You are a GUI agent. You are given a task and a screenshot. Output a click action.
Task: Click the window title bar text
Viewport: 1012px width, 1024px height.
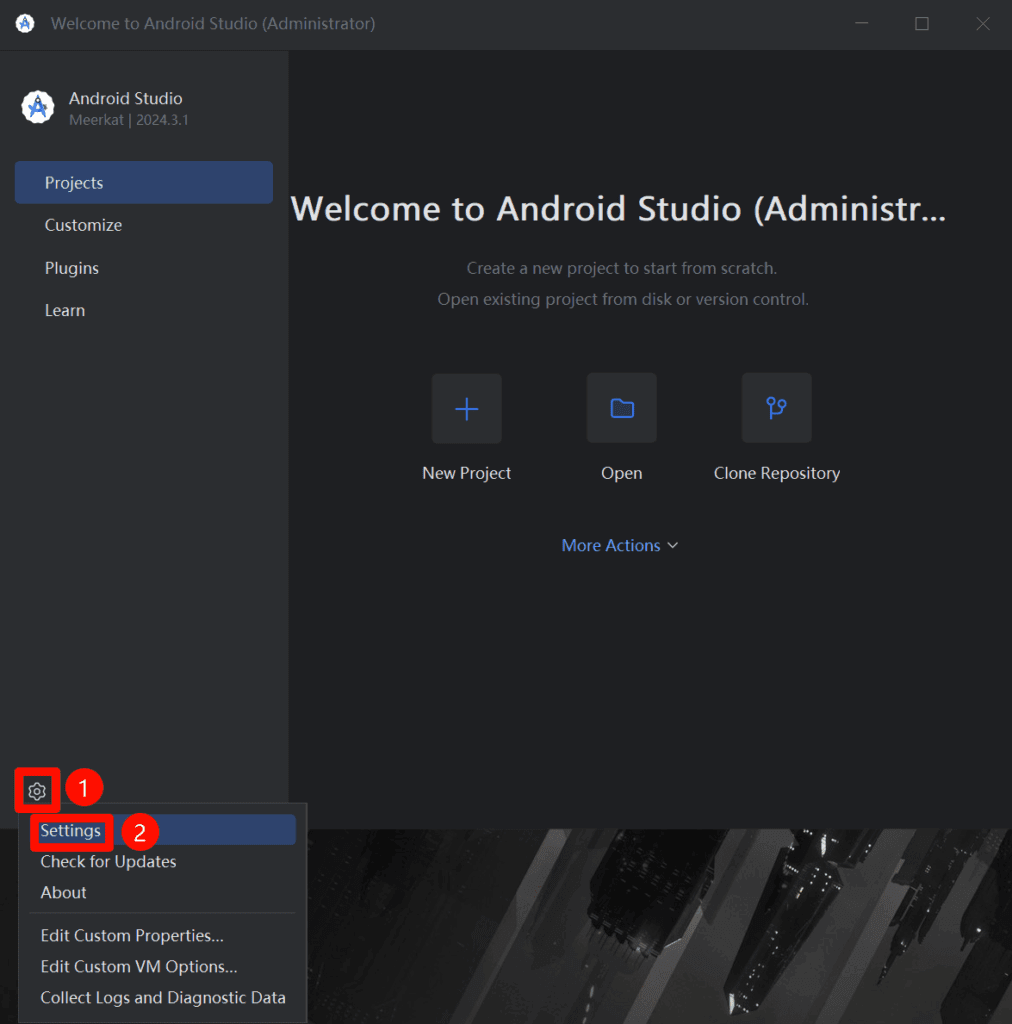(x=213, y=23)
